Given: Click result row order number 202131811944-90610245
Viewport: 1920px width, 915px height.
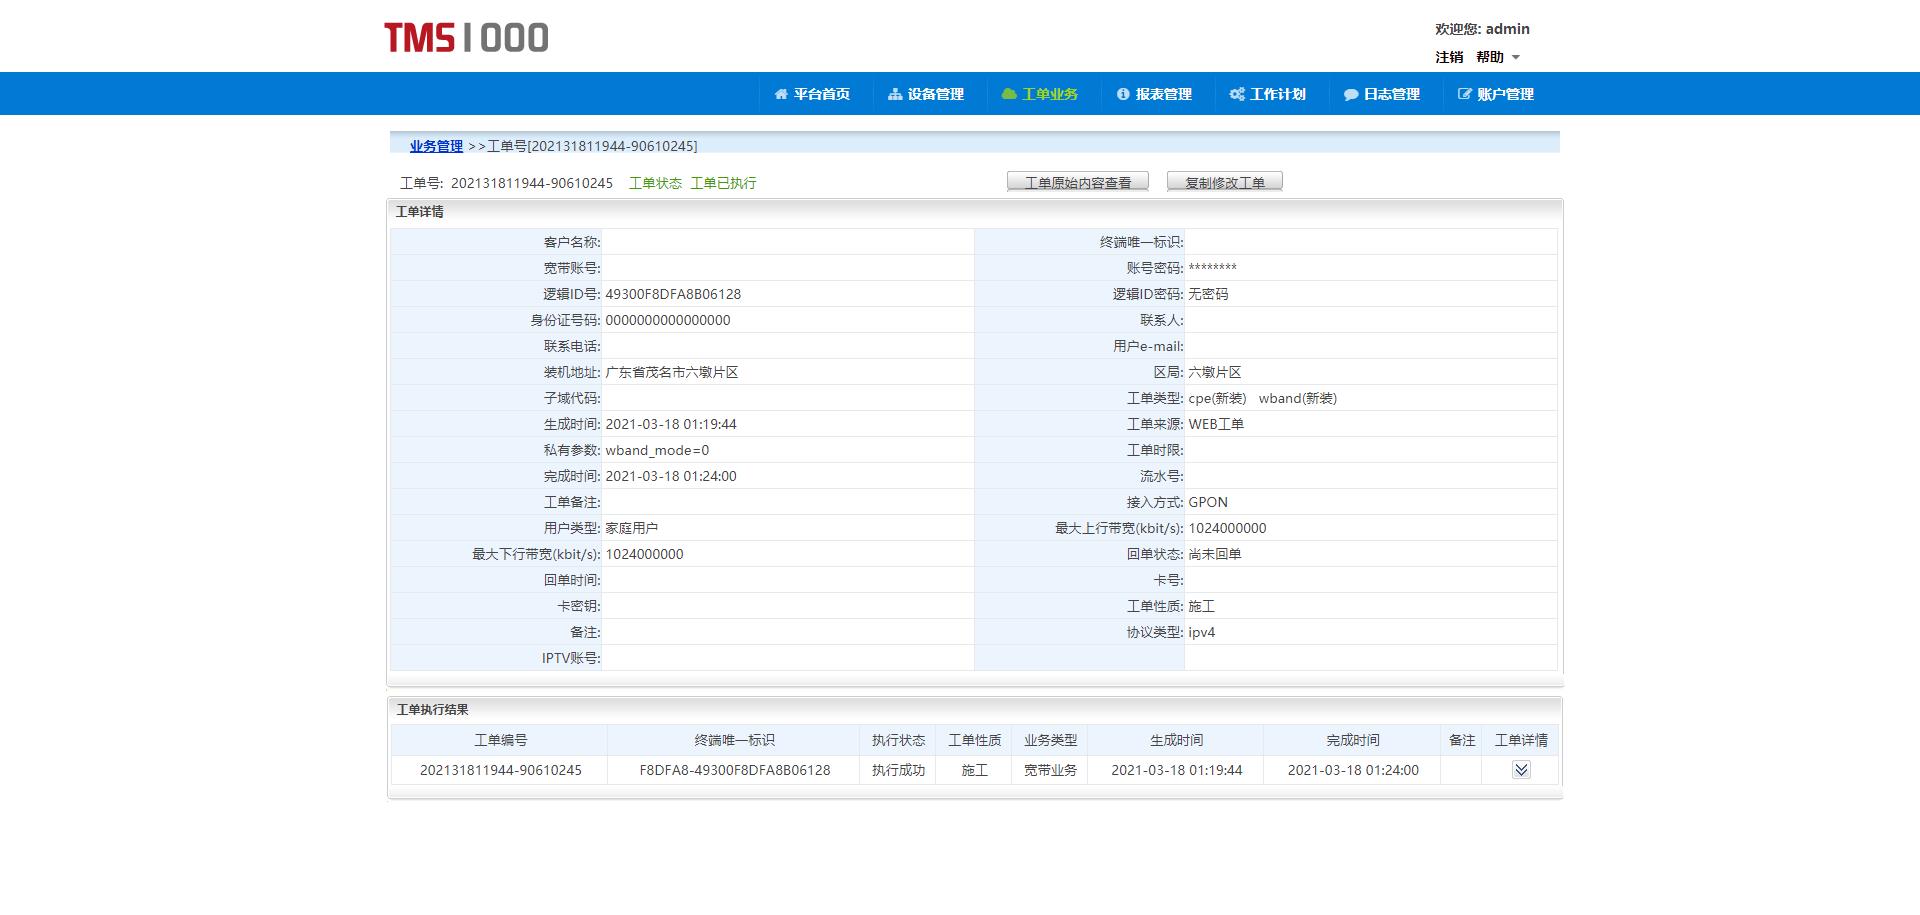Looking at the screenshot, I should pos(500,770).
